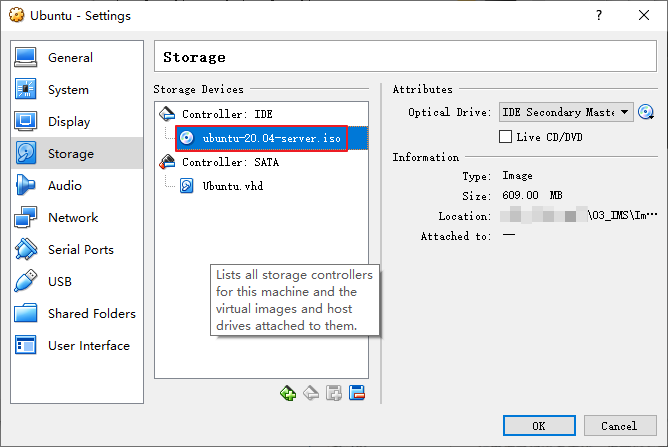Open the General settings page
The image size is (668, 447).
tap(70, 58)
